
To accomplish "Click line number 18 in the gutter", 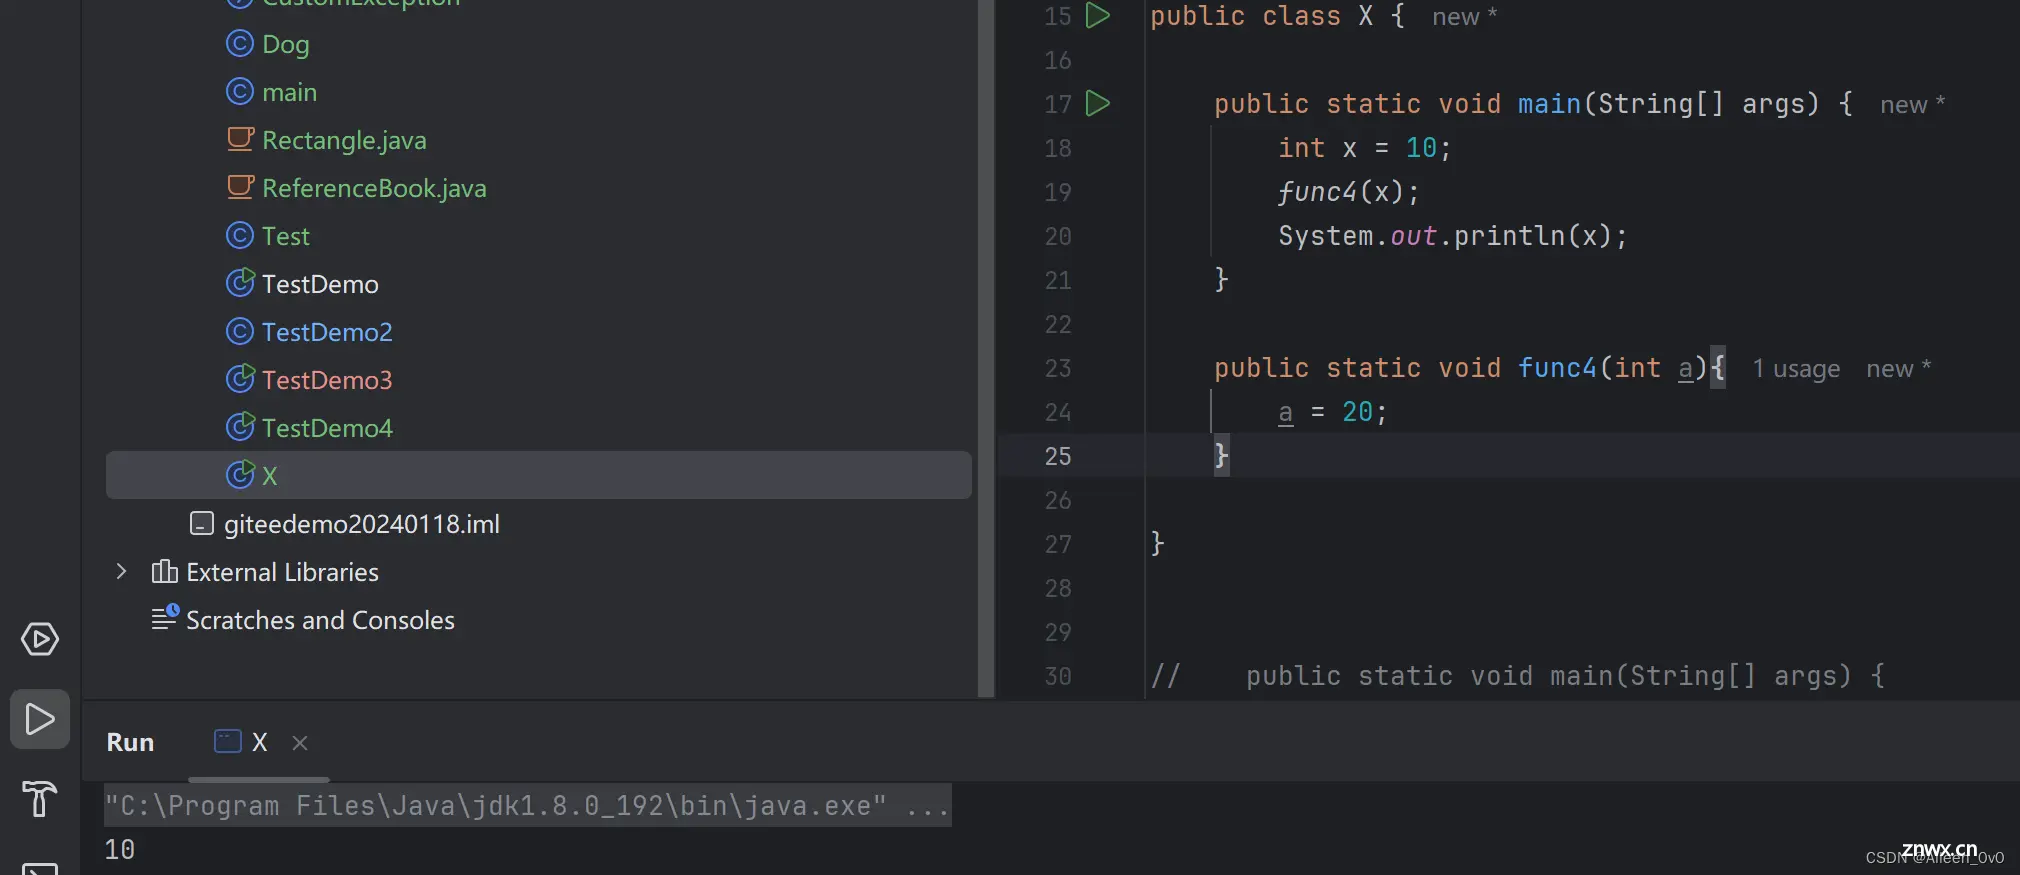I will pos(1058,148).
